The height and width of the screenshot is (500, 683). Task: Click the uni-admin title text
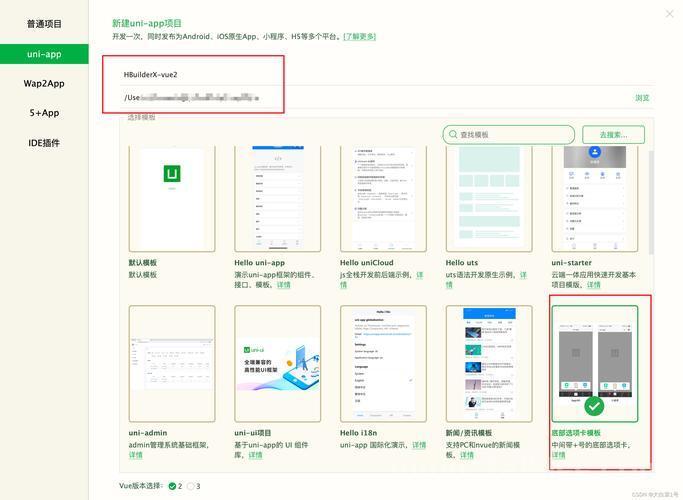148,432
